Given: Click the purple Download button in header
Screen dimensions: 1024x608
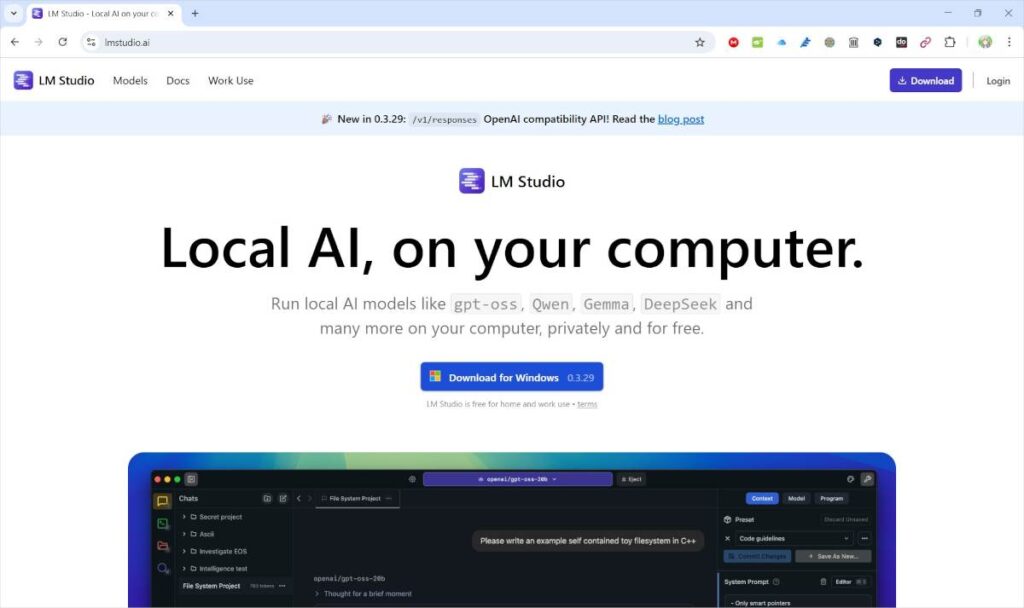Looking at the screenshot, I should pyautogui.click(x=925, y=81).
